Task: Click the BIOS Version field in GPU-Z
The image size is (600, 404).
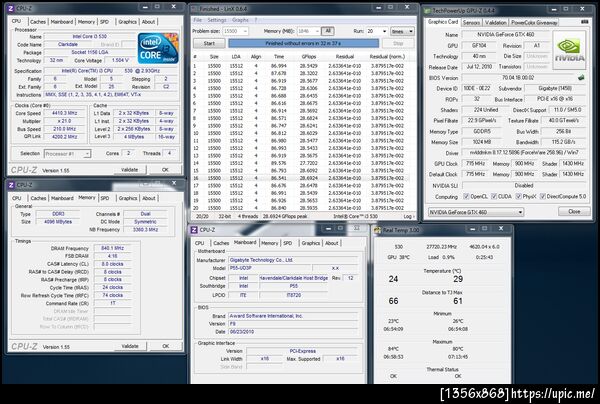Action: tap(518, 78)
